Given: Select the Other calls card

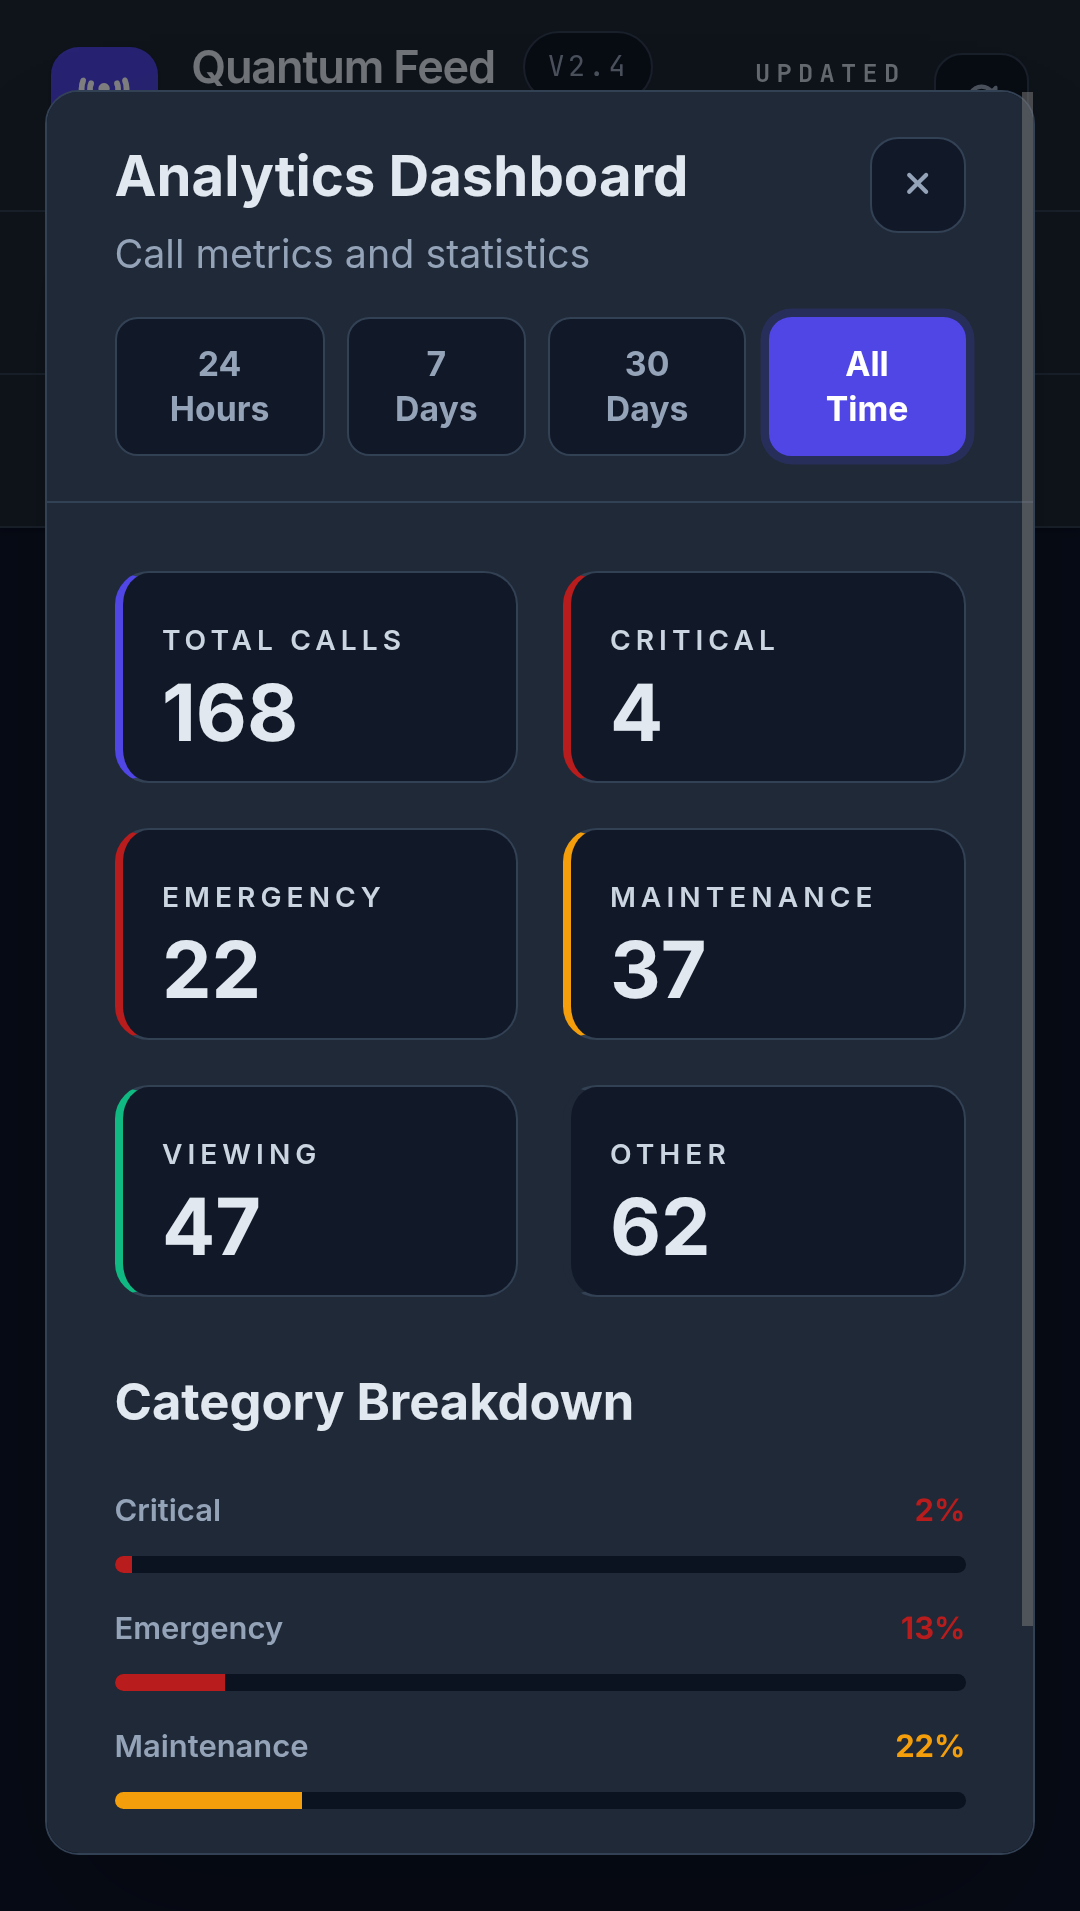Looking at the screenshot, I should [767, 1191].
